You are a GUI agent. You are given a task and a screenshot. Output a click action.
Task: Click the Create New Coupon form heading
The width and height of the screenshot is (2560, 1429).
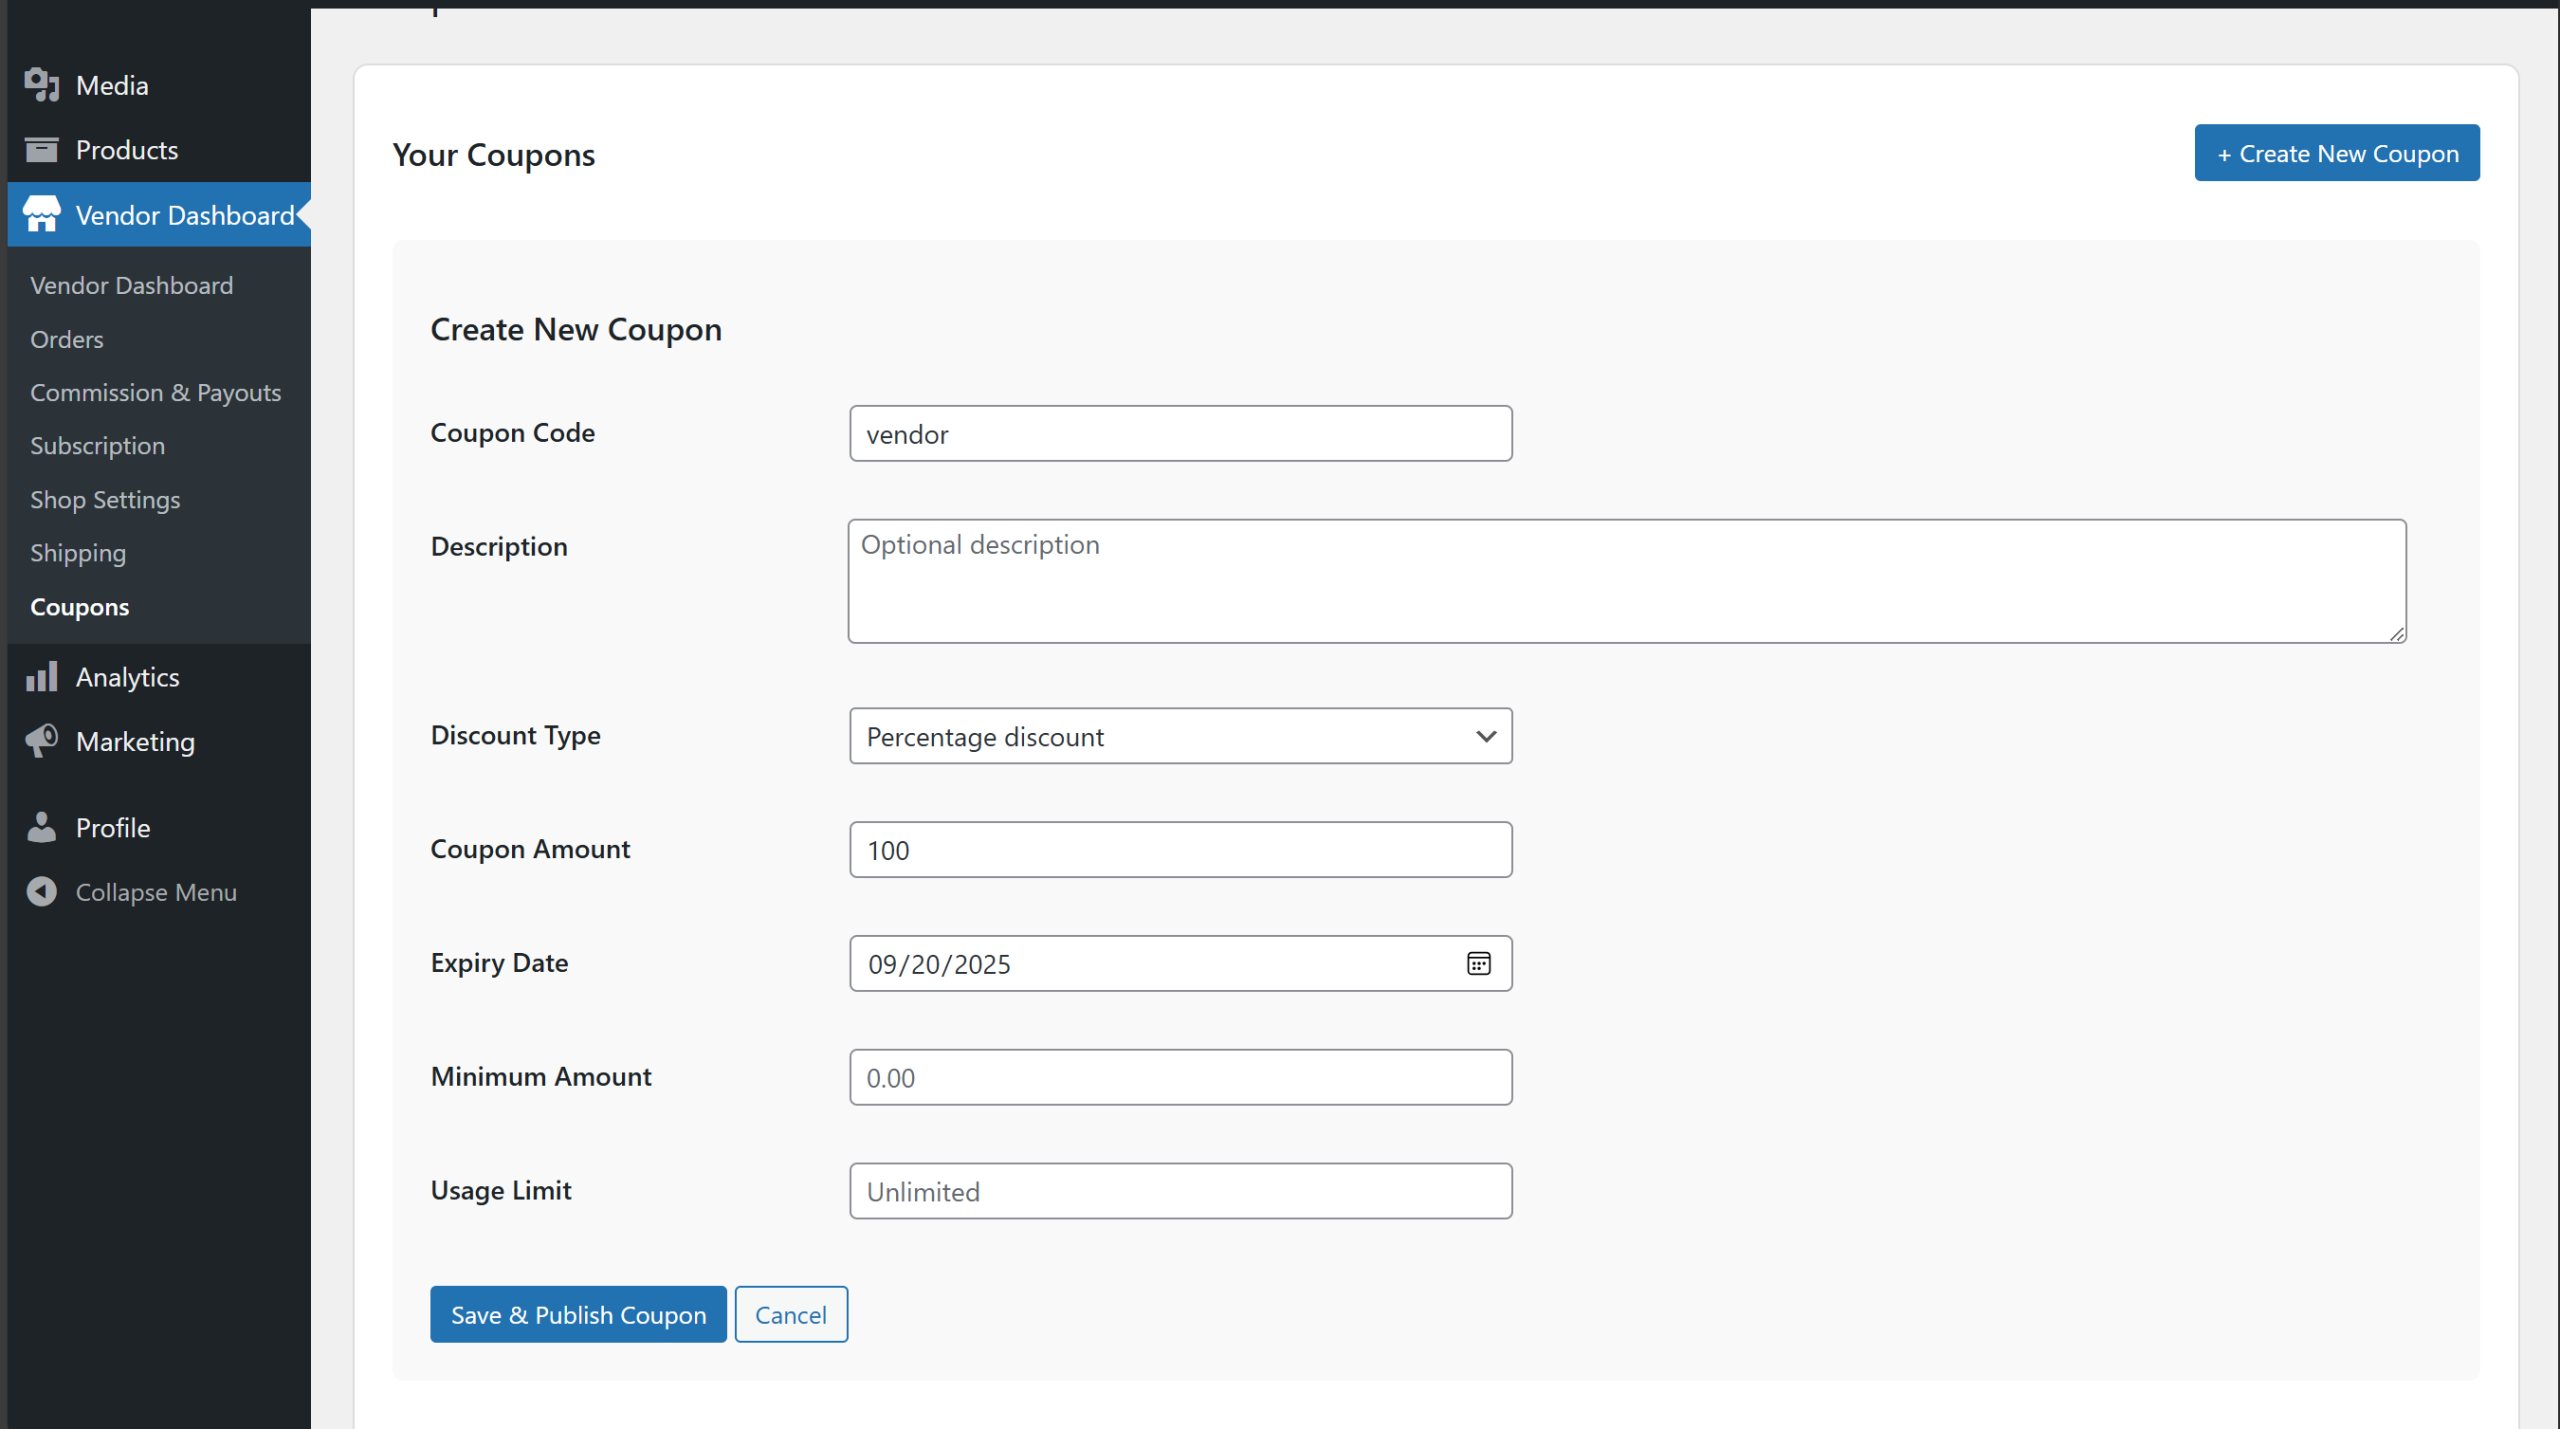[576, 329]
